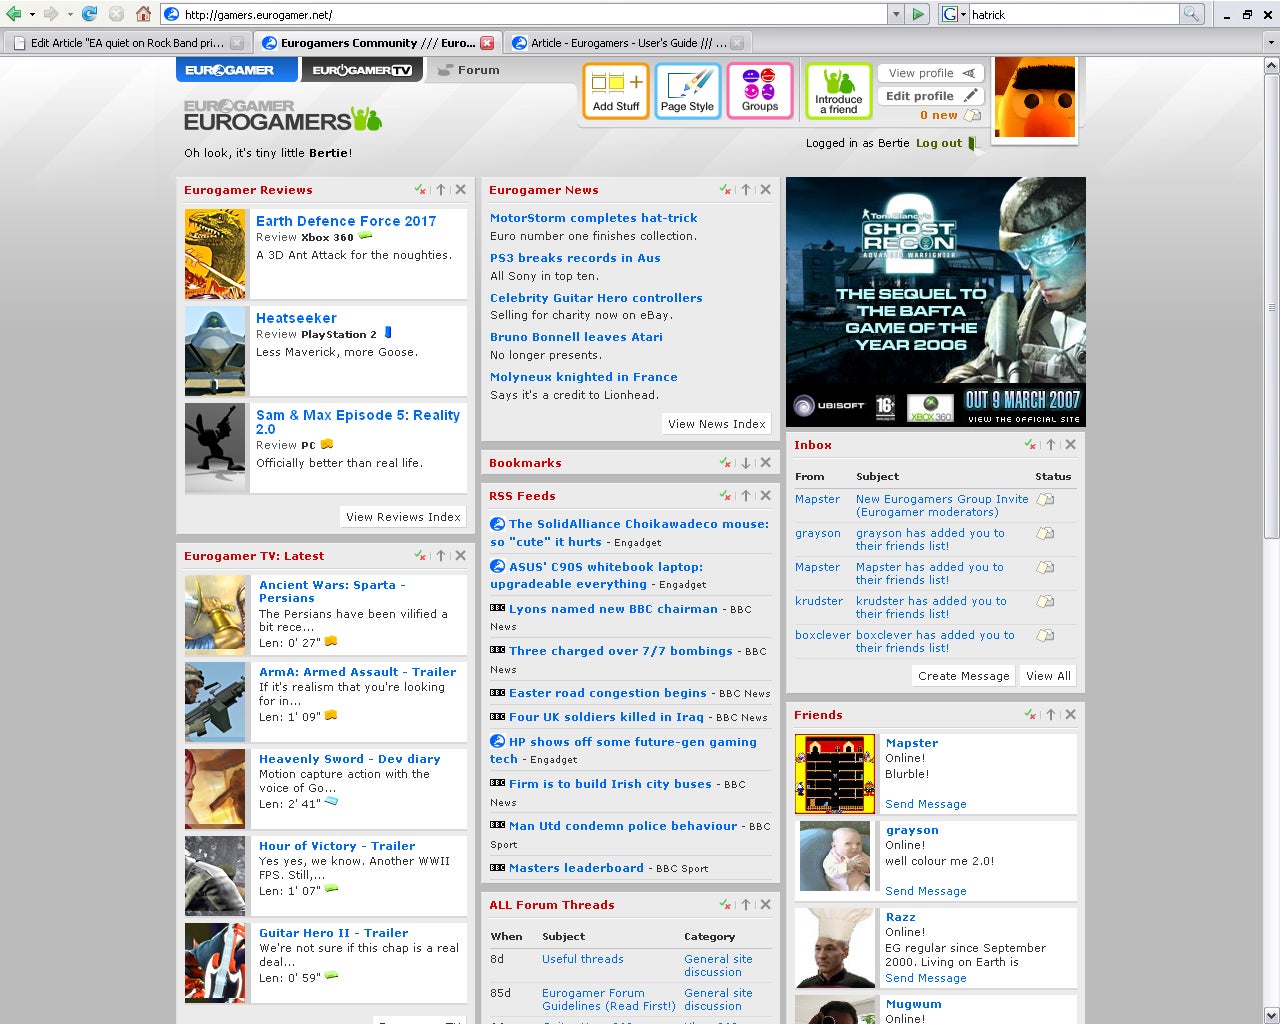
Task: Close the ALL Forum Threads panel
Action: (765, 904)
